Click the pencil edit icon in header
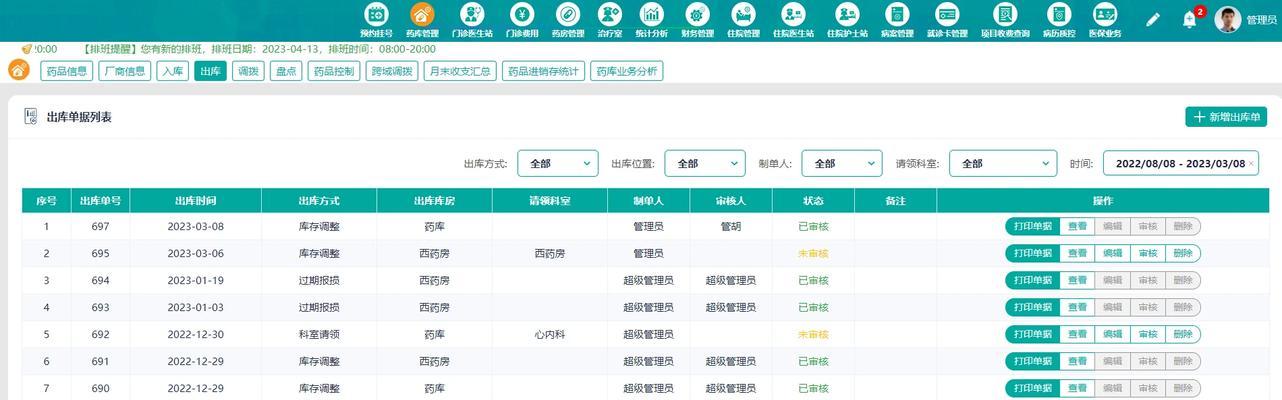 [1153, 19]
